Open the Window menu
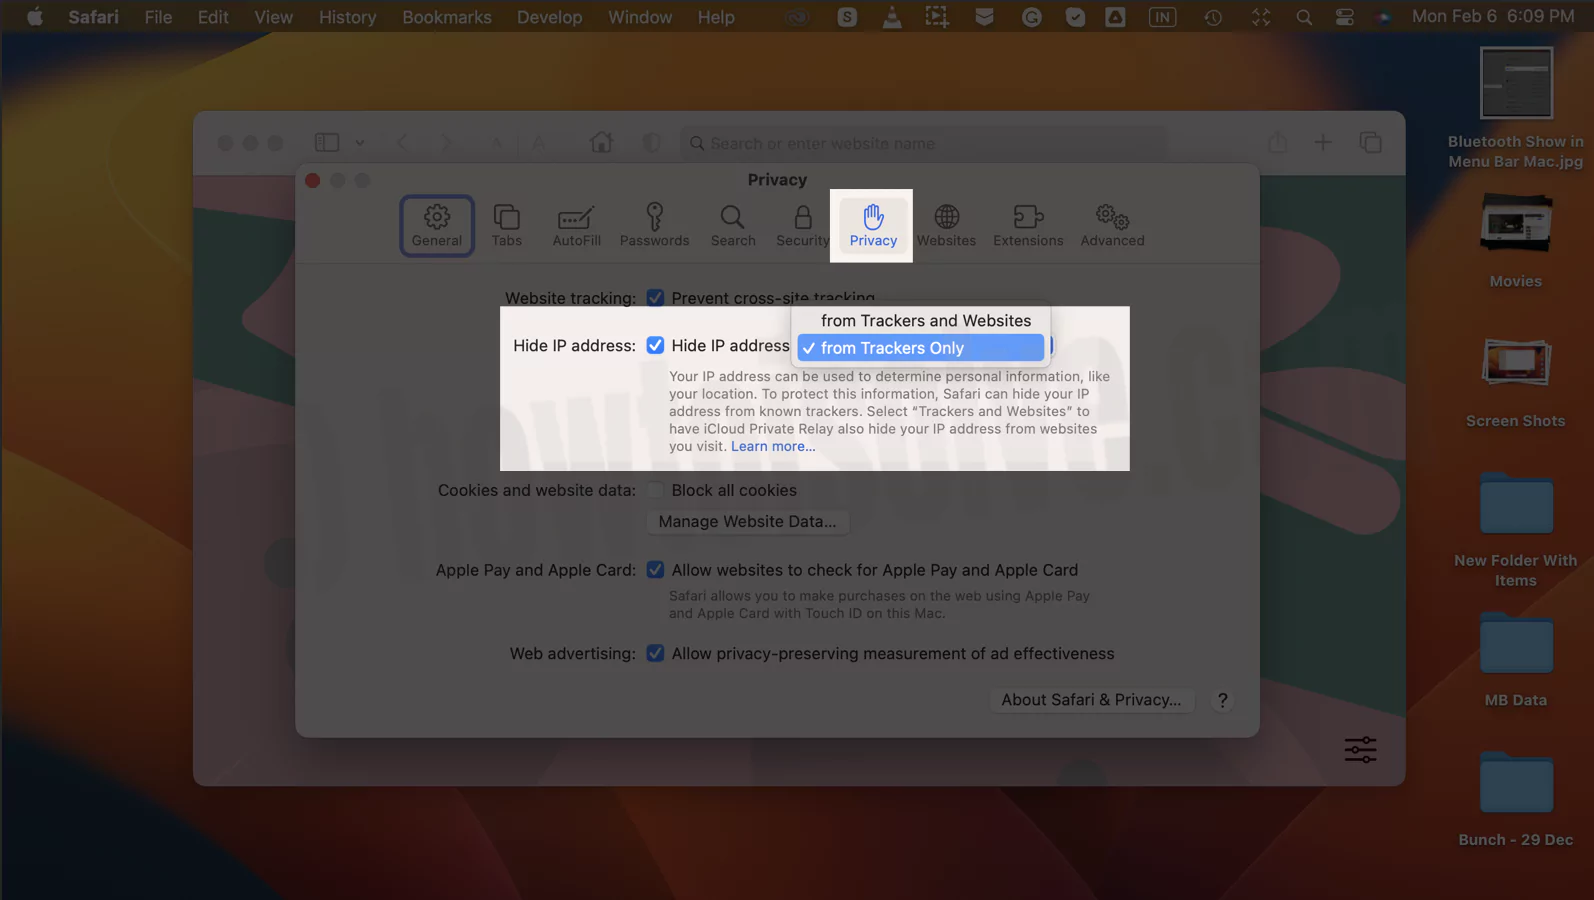 tap(640, 17)
